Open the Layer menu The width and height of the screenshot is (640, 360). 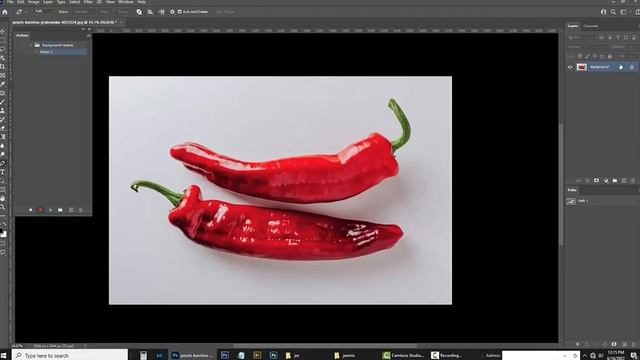[48, 2]
